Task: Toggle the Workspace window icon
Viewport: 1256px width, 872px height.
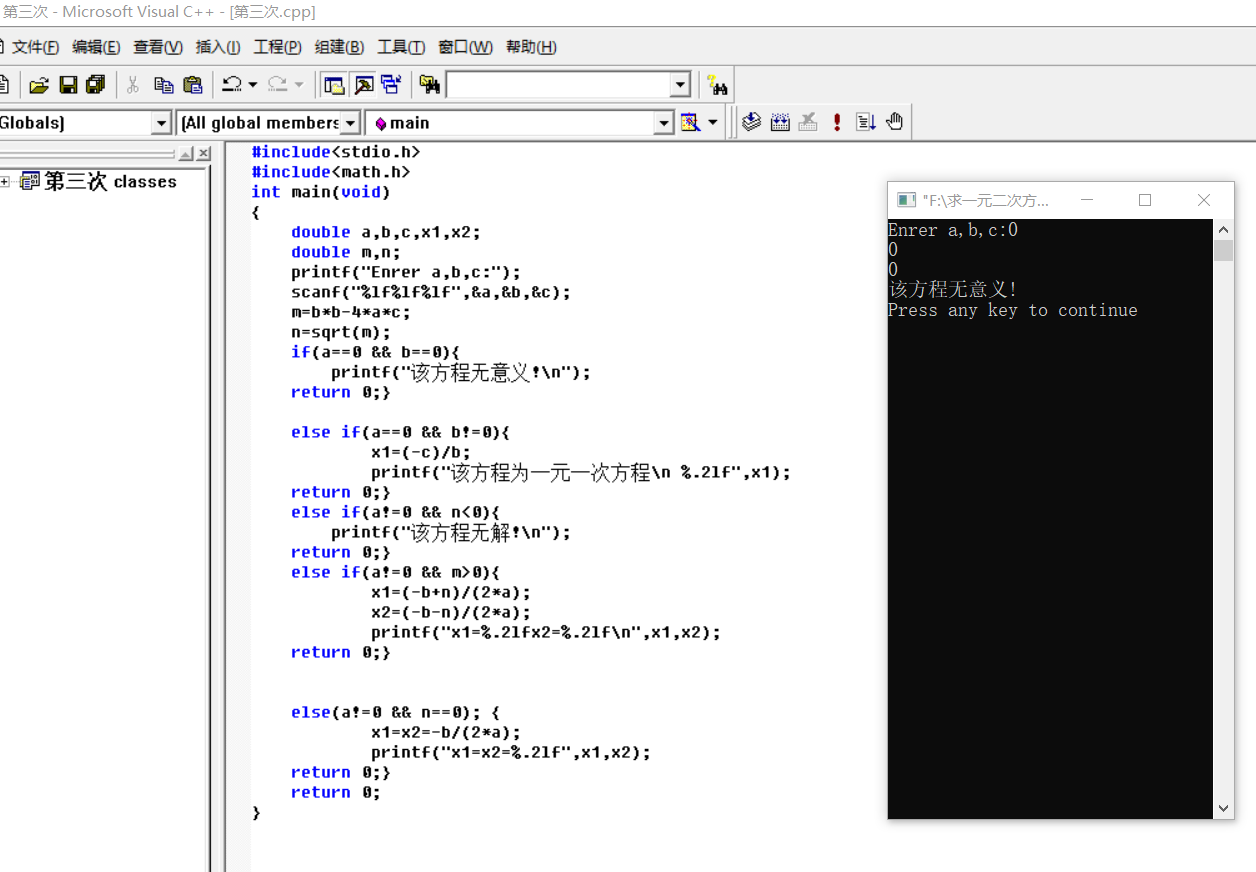Action: (x=334, y=85)
